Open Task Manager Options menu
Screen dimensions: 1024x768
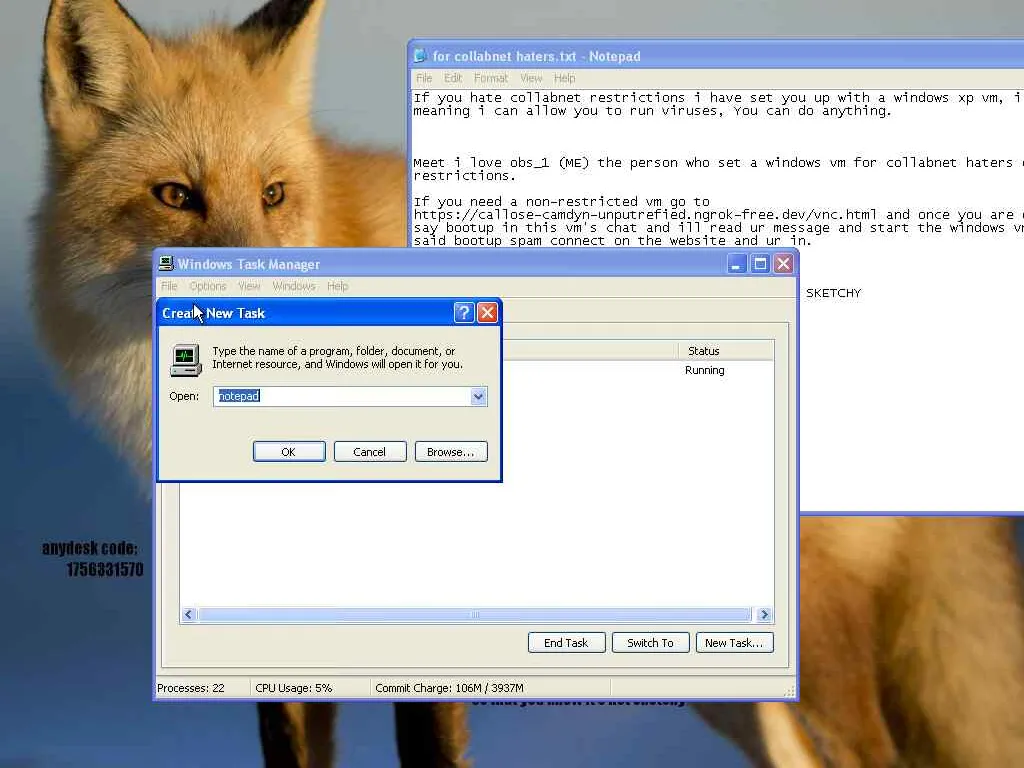coord(208,286)
